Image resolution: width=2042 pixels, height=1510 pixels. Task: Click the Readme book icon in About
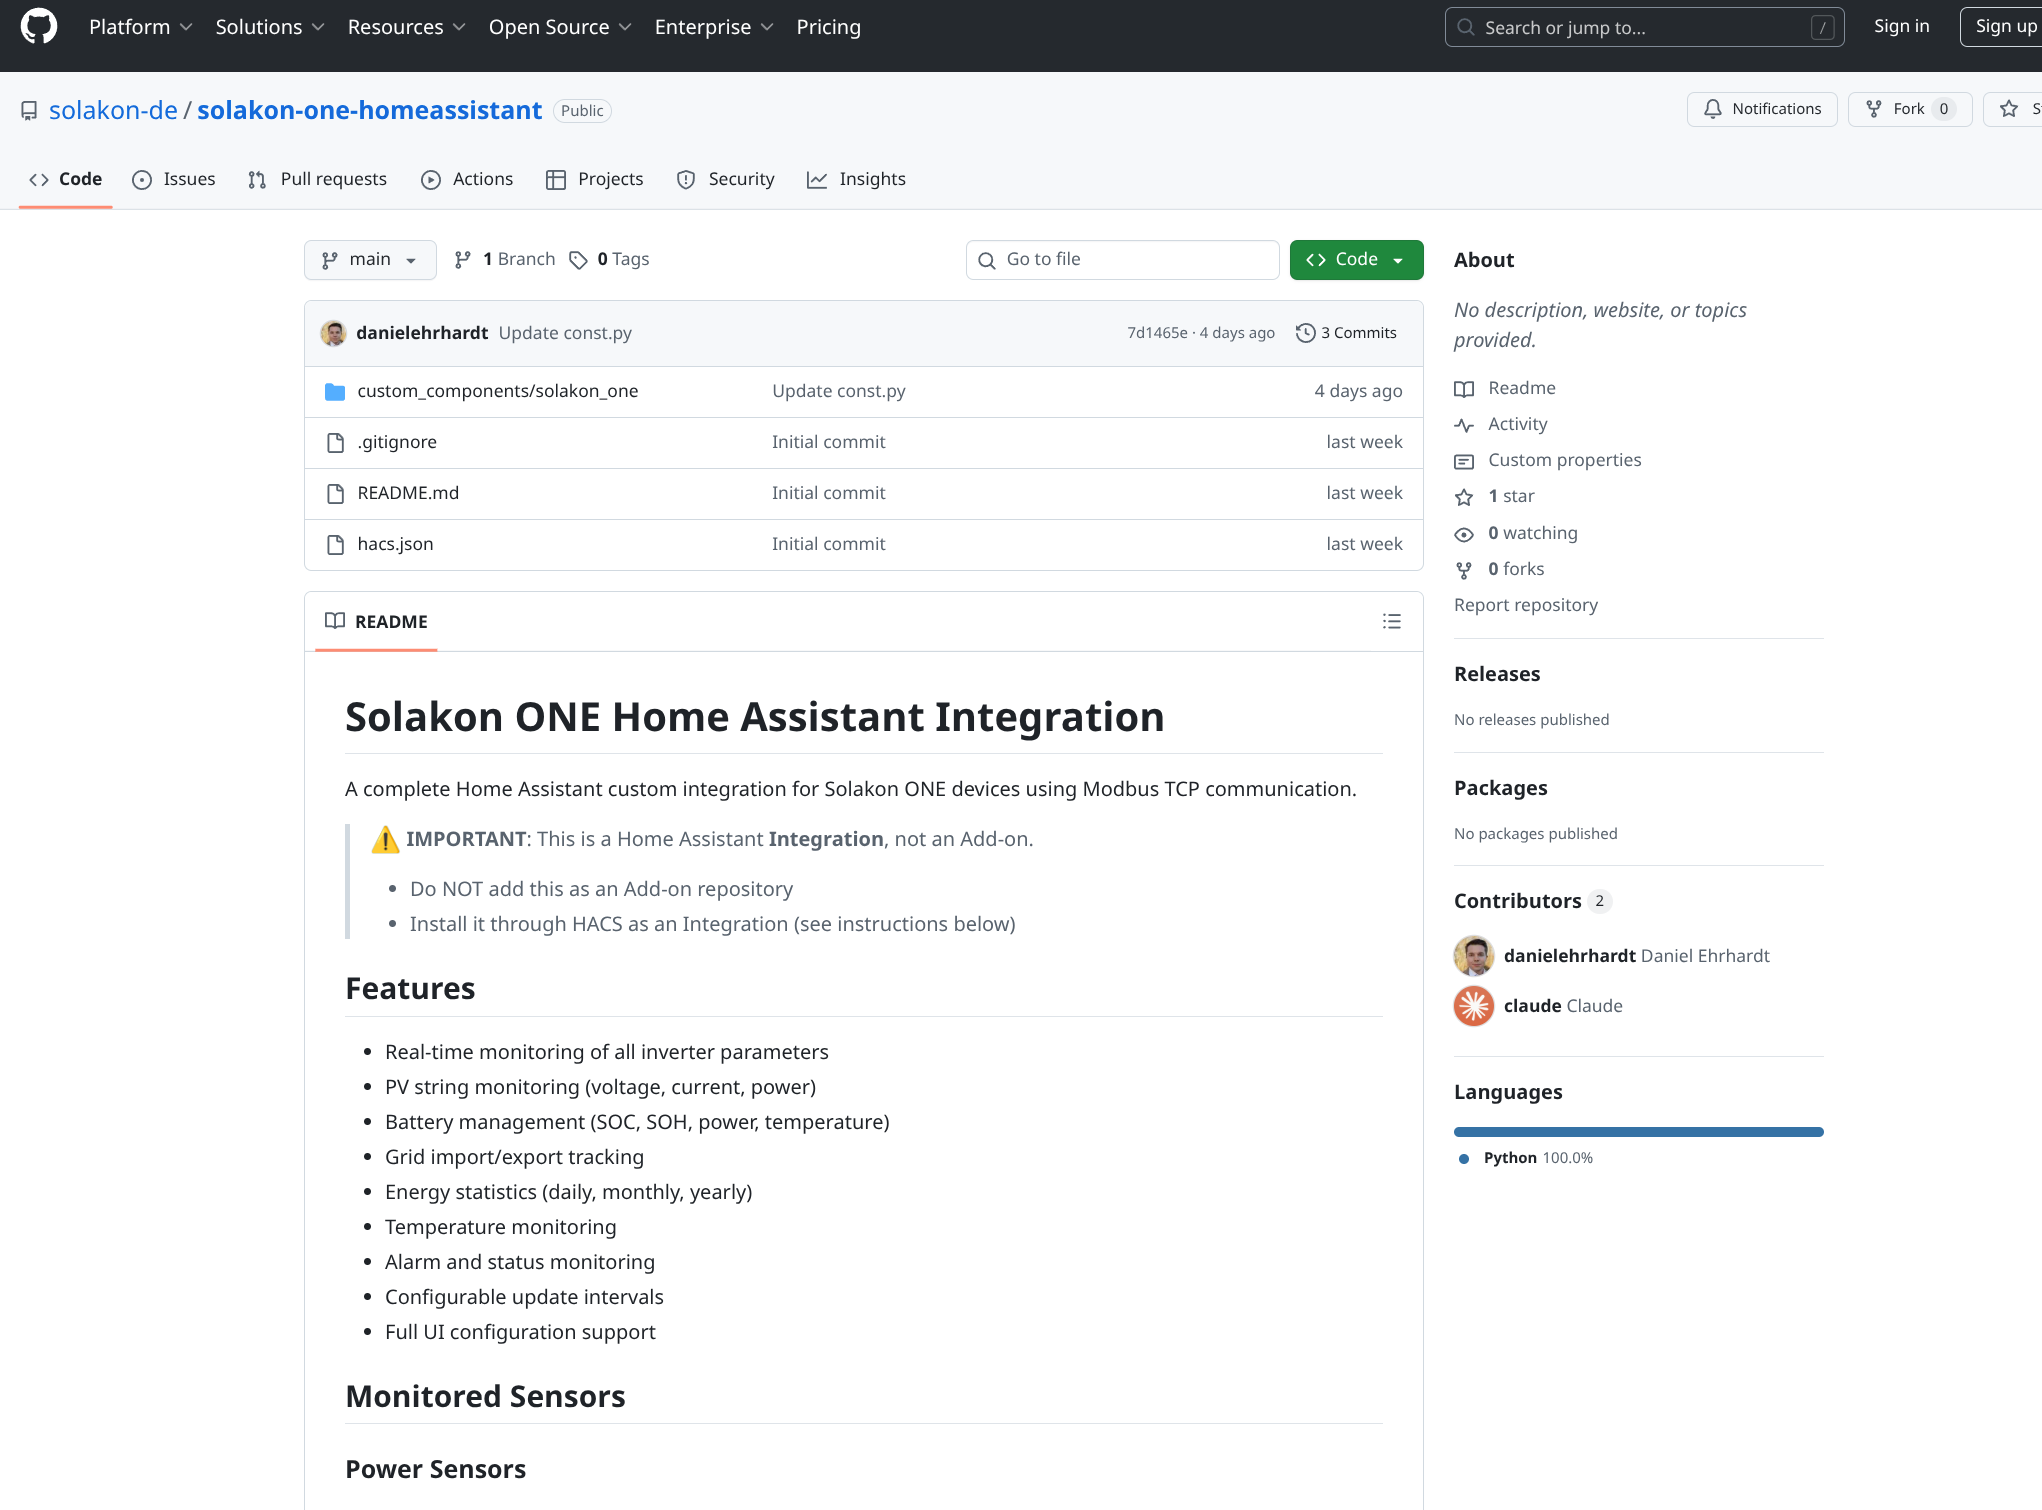pos(1464,389)
